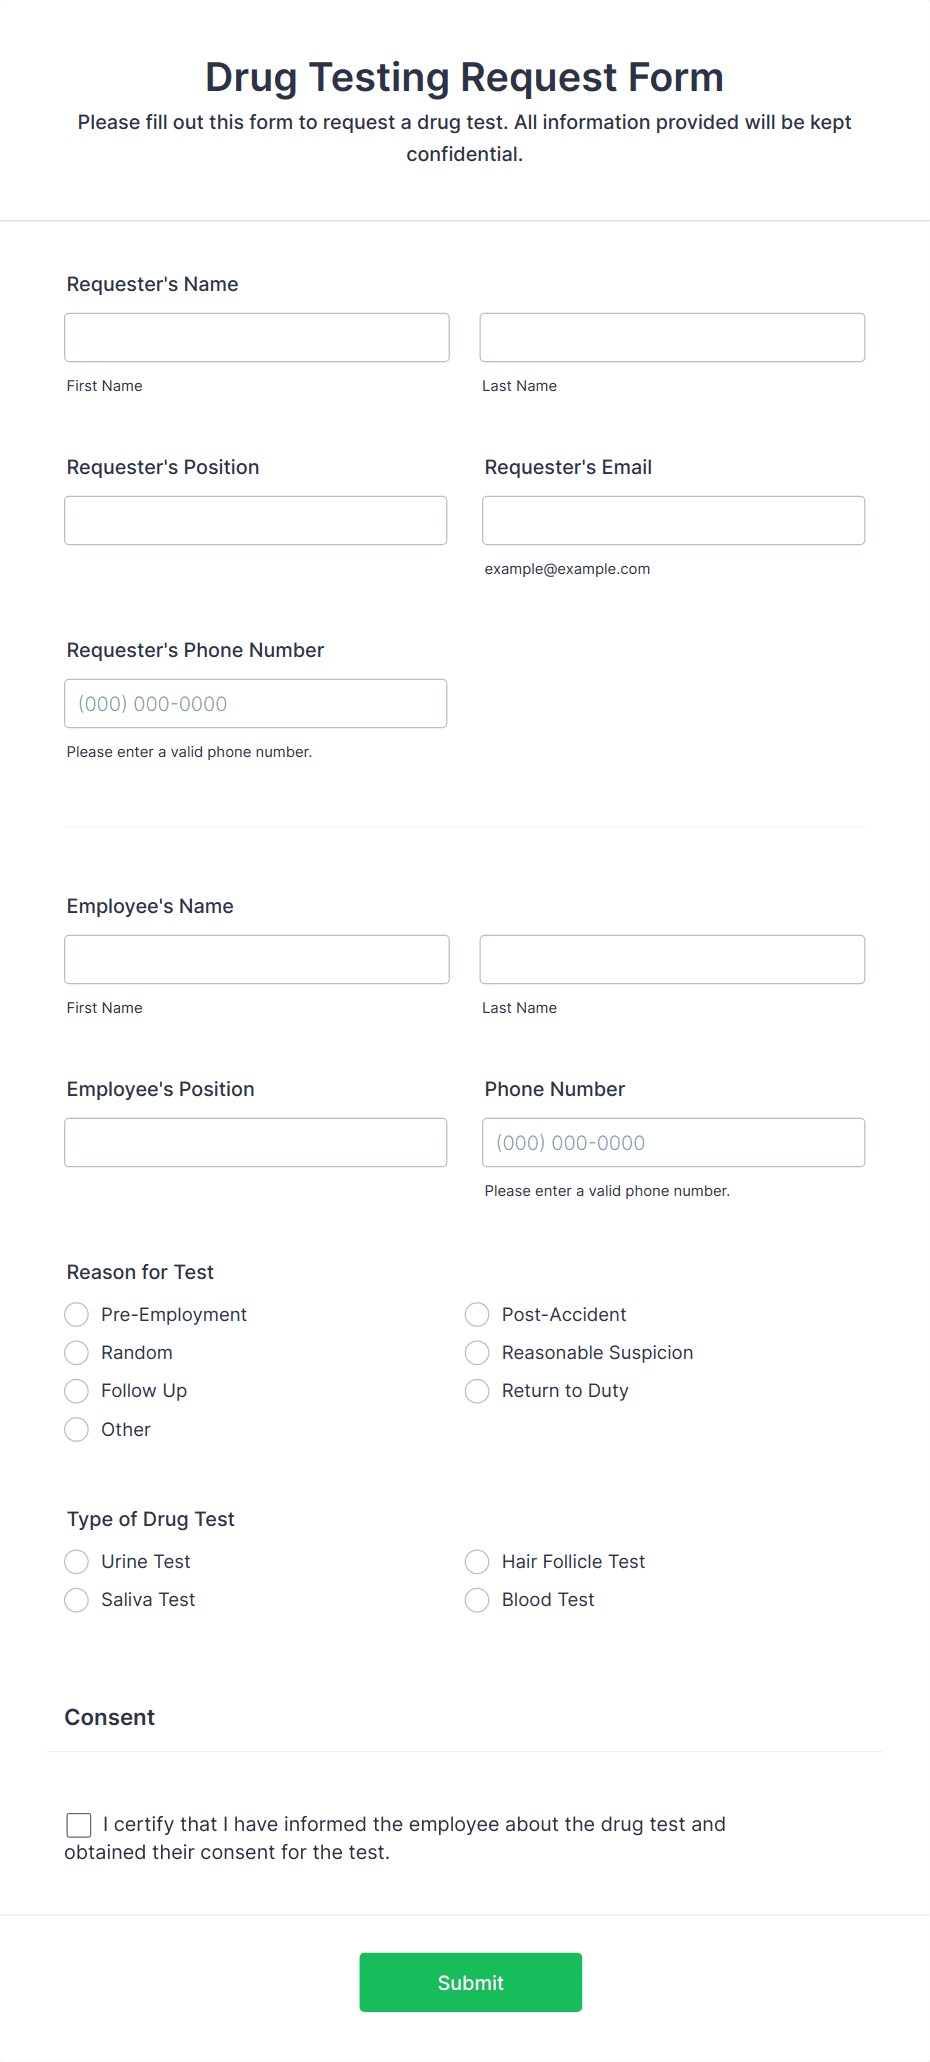This screenshot has height=2062, width=930.
Task: Click the requester's first name field
Action: tap(256, 337)
